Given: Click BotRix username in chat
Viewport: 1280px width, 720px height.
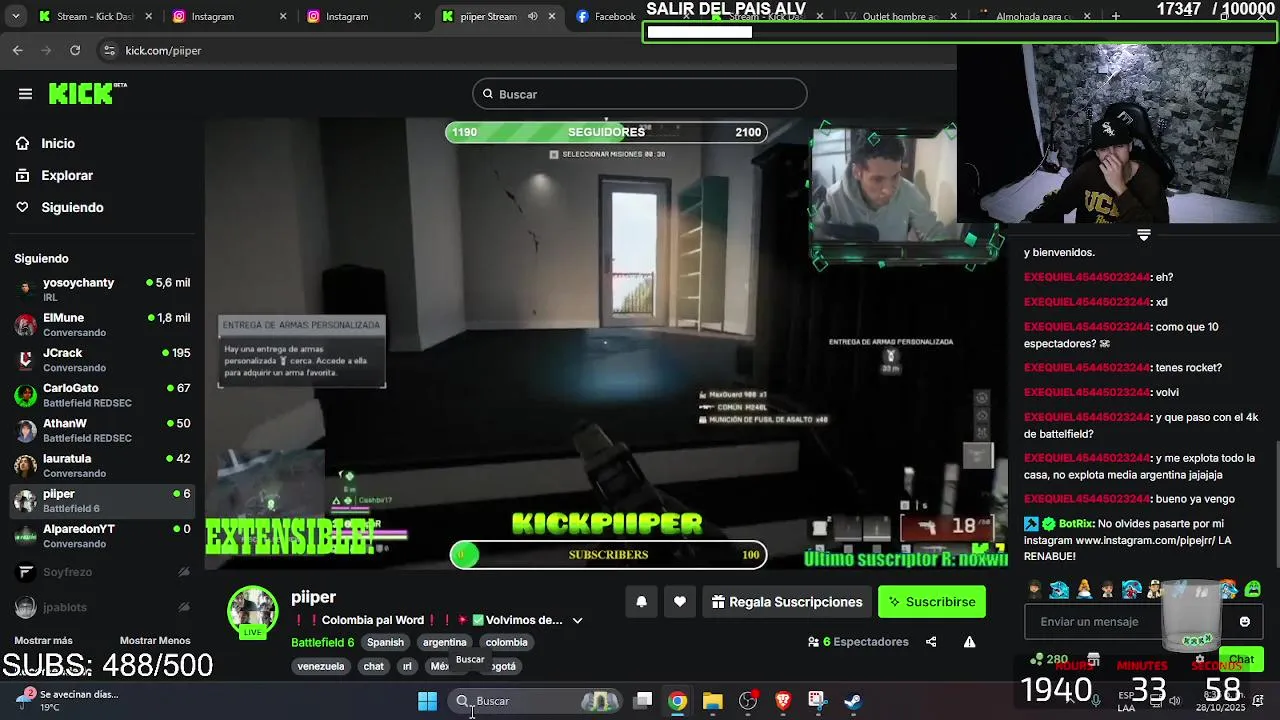Looking at the screenshot, I should 1076,523.
